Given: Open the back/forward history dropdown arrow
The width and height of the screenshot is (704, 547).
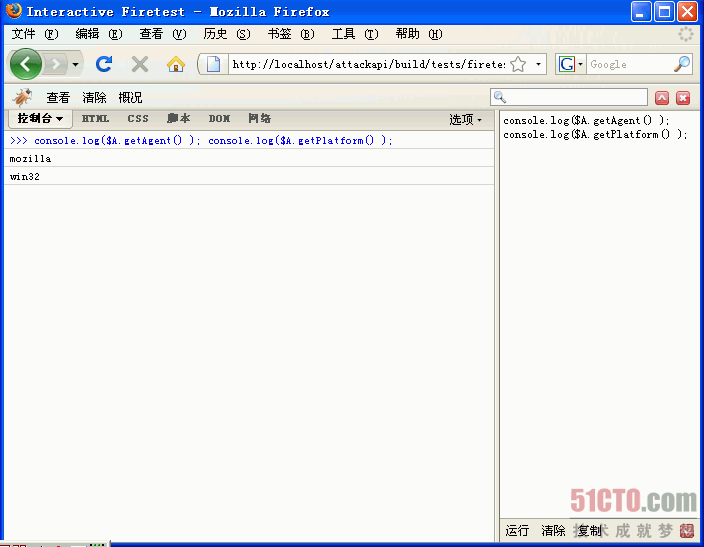Looking at the screenshot, I should tap(75, 65).
